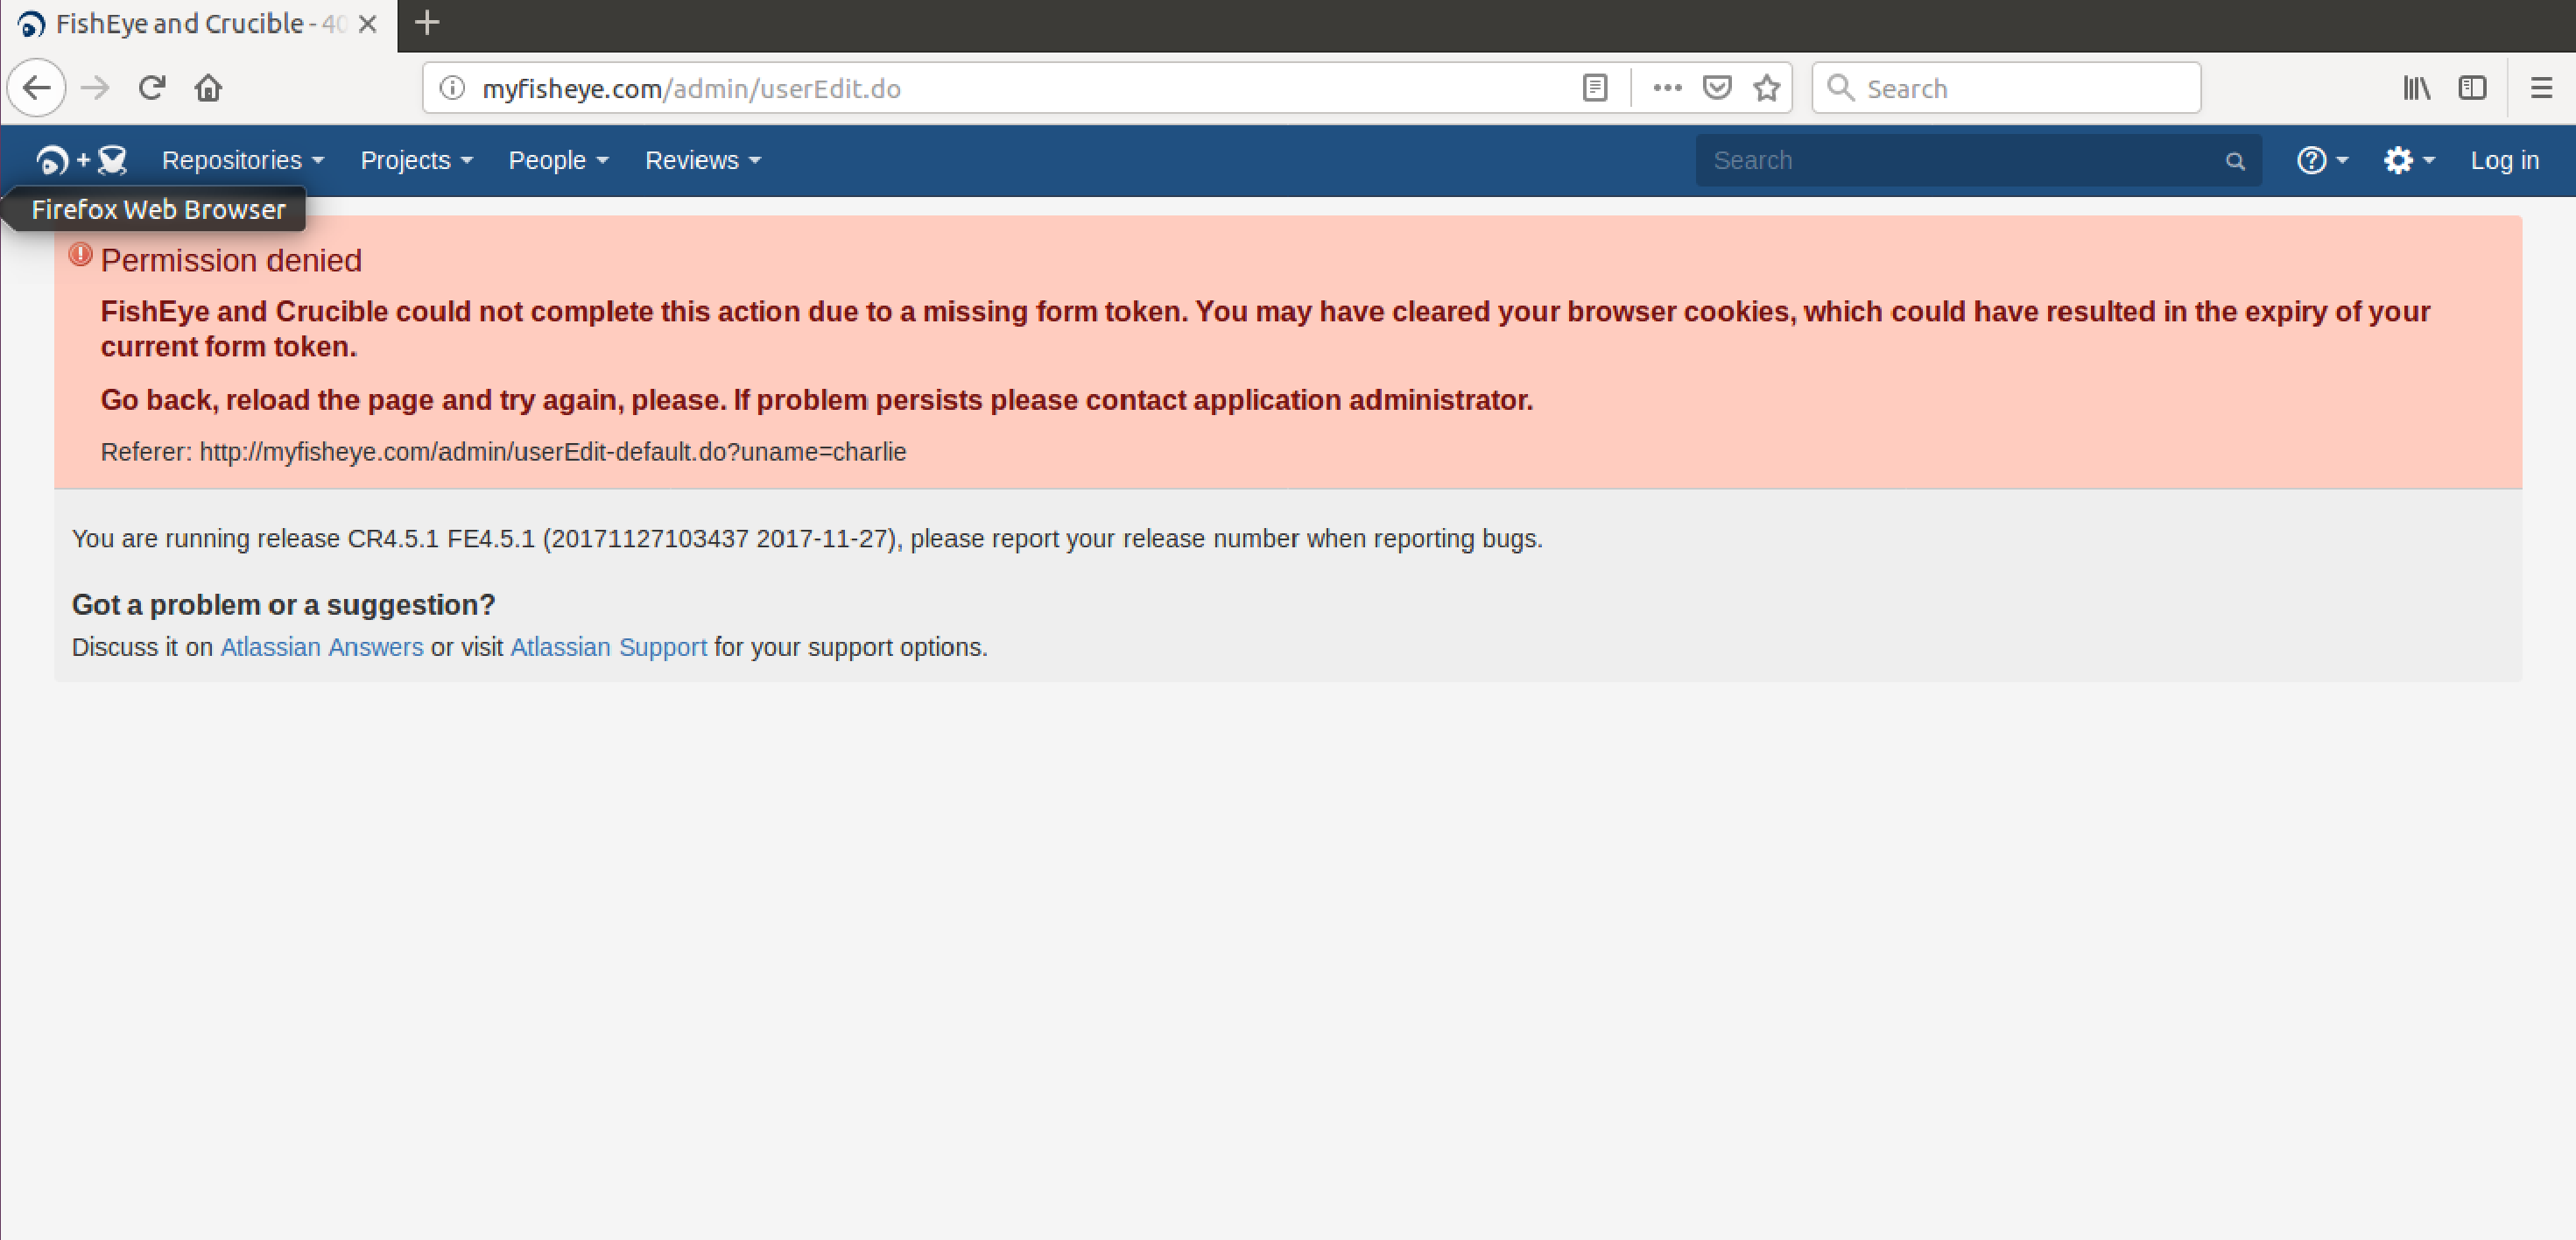The width and height of the screenshot is (2576, 1240).
Task: Expand the Projects menu
Action: 416,160
